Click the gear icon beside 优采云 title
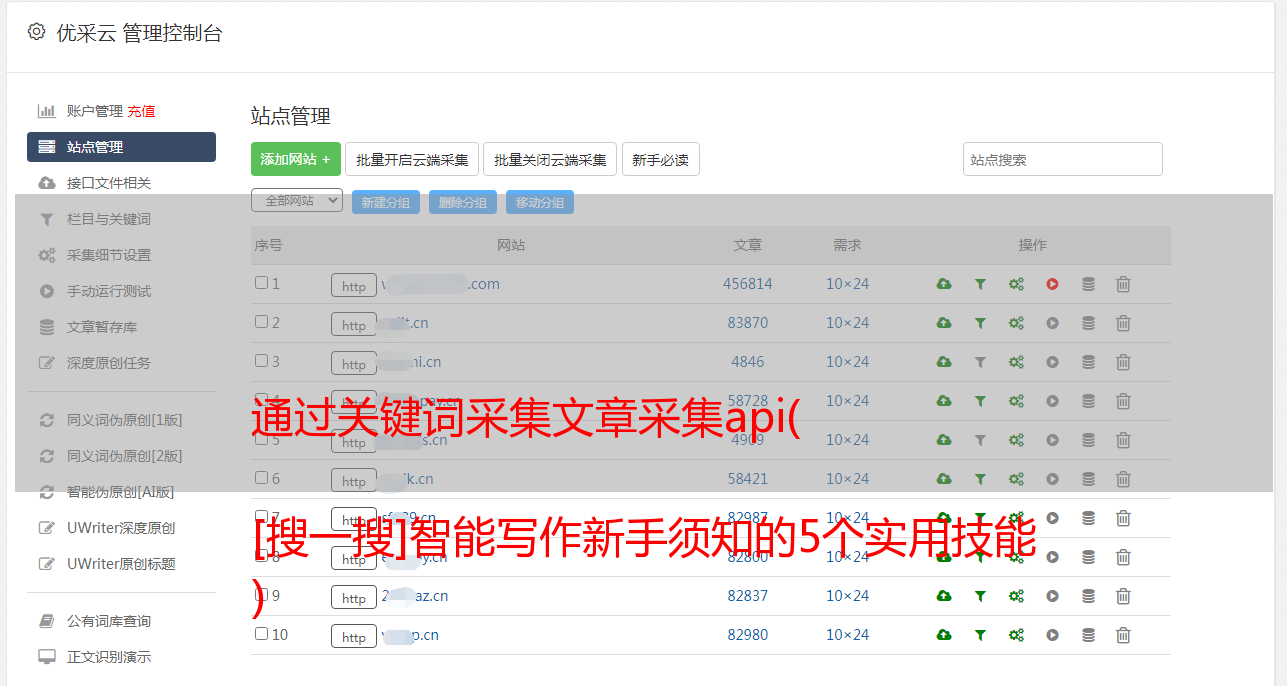Viewport: 1287px width, 686px height. 37,32
